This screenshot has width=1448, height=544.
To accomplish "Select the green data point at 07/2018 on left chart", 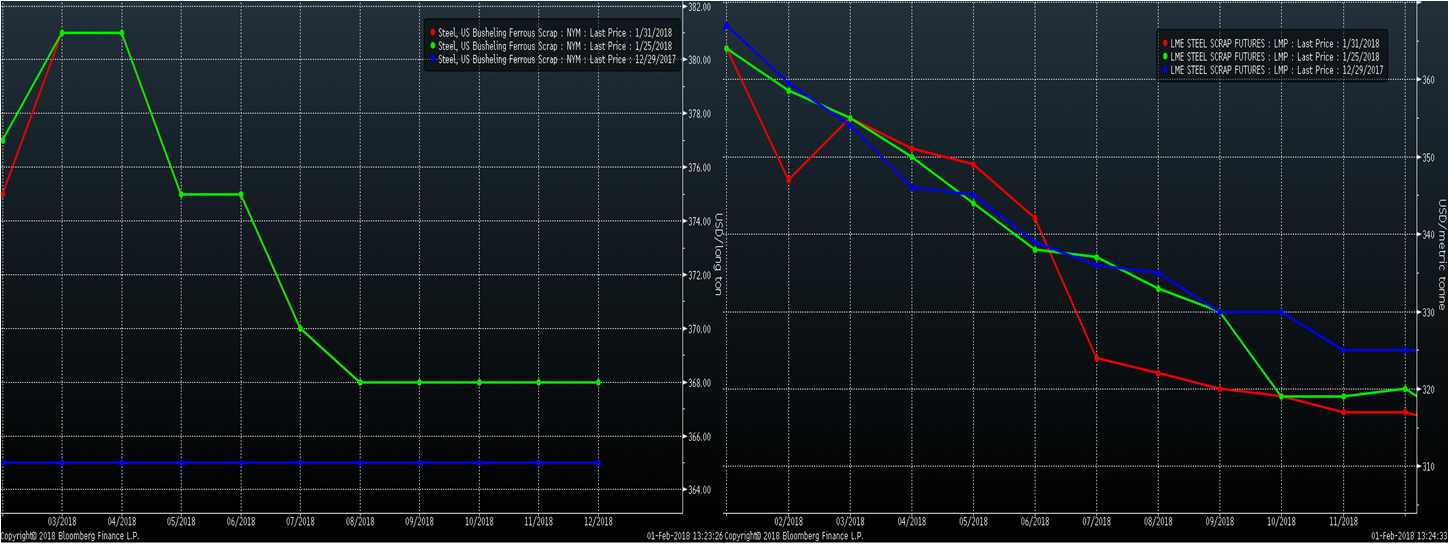I will pos(300,329).
